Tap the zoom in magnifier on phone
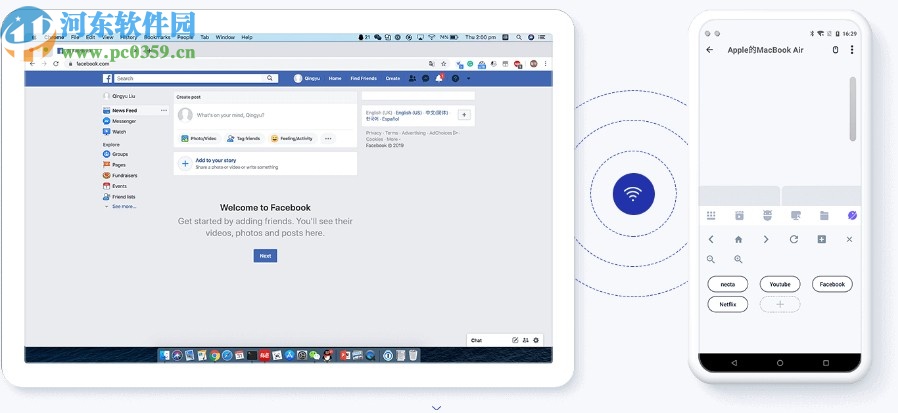The width and height of the screenshot is (898, 413). [738, 259]
